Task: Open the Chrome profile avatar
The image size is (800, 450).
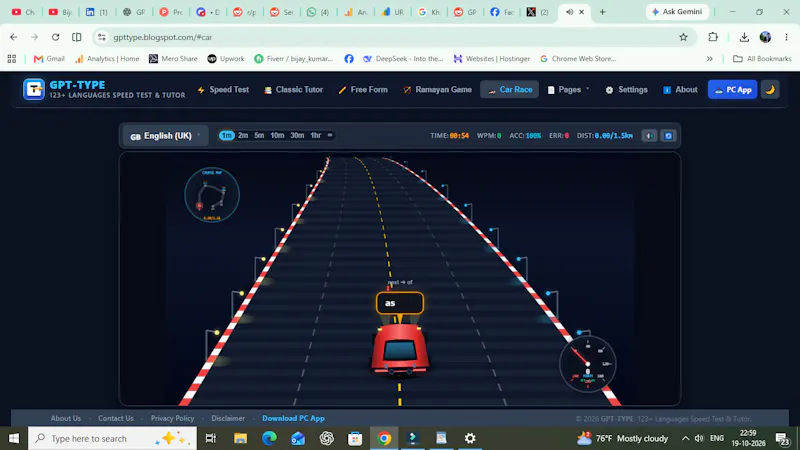Action: click(x=765, y=37)
